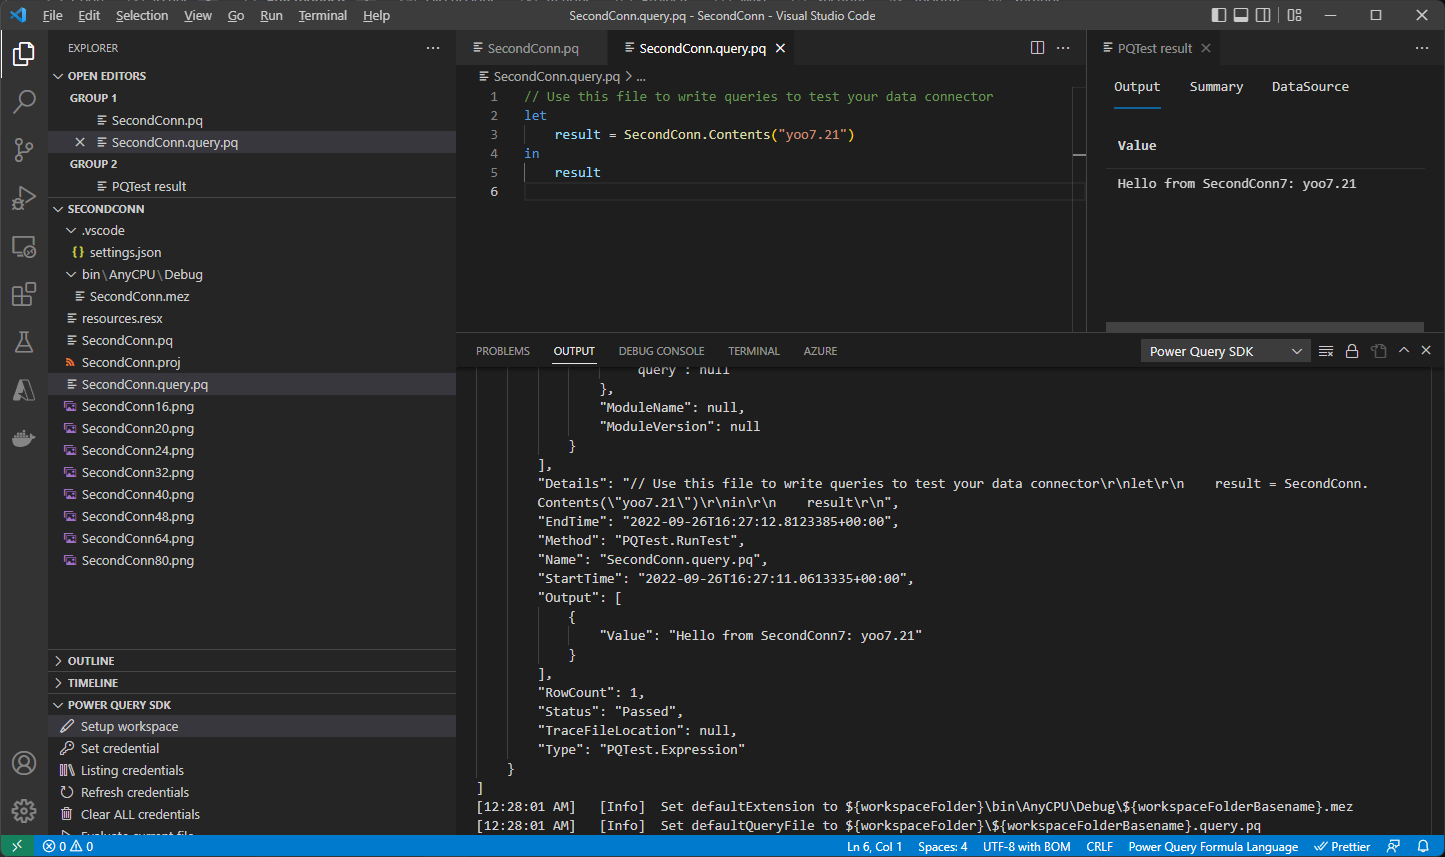Click feedback icon in status bar

(1394, 846)
